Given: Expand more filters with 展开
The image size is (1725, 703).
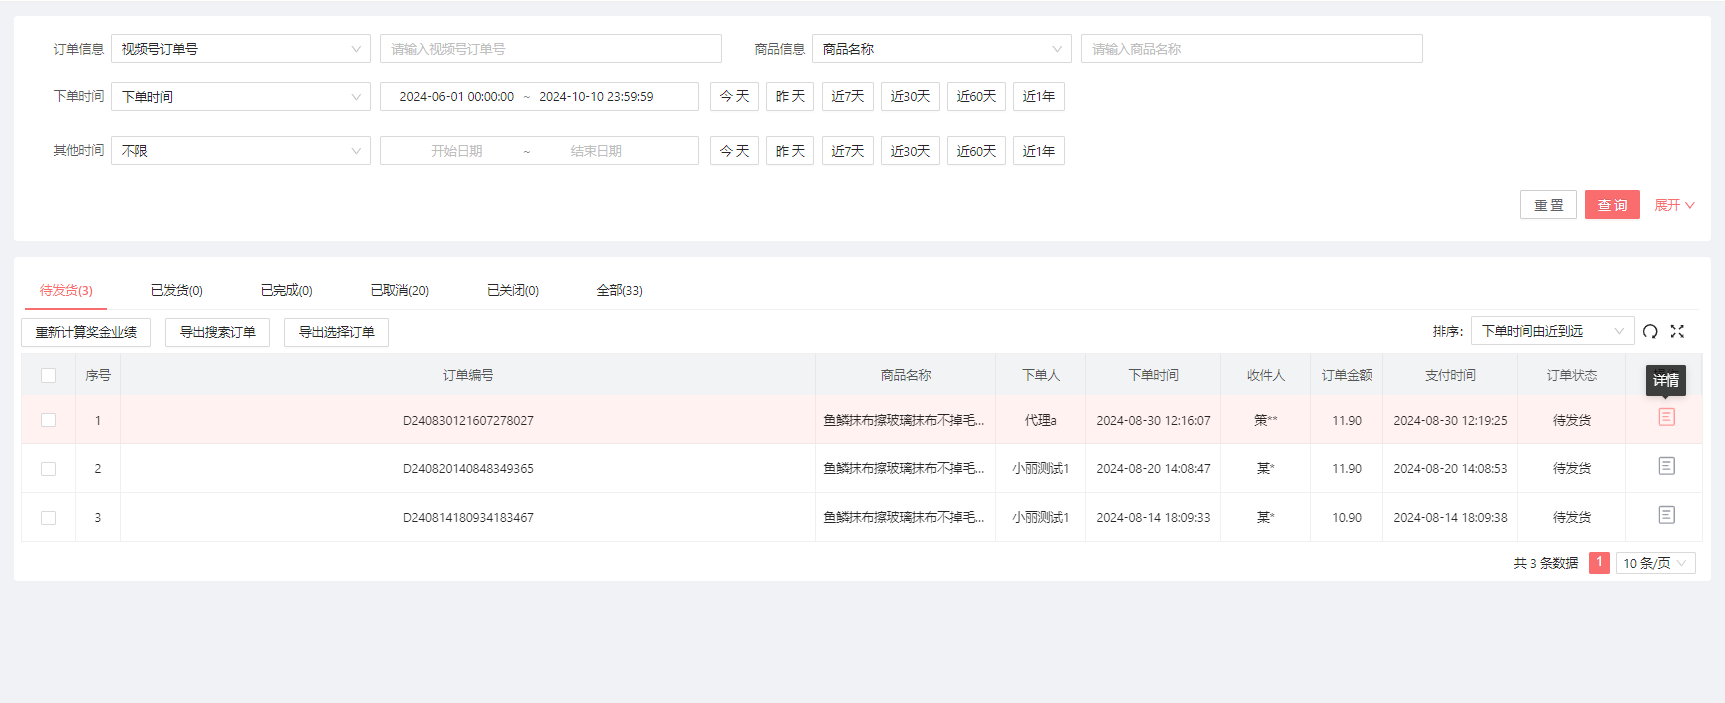Looking at the screenshot, I should pyautogui.click(x=1673, y=205).
